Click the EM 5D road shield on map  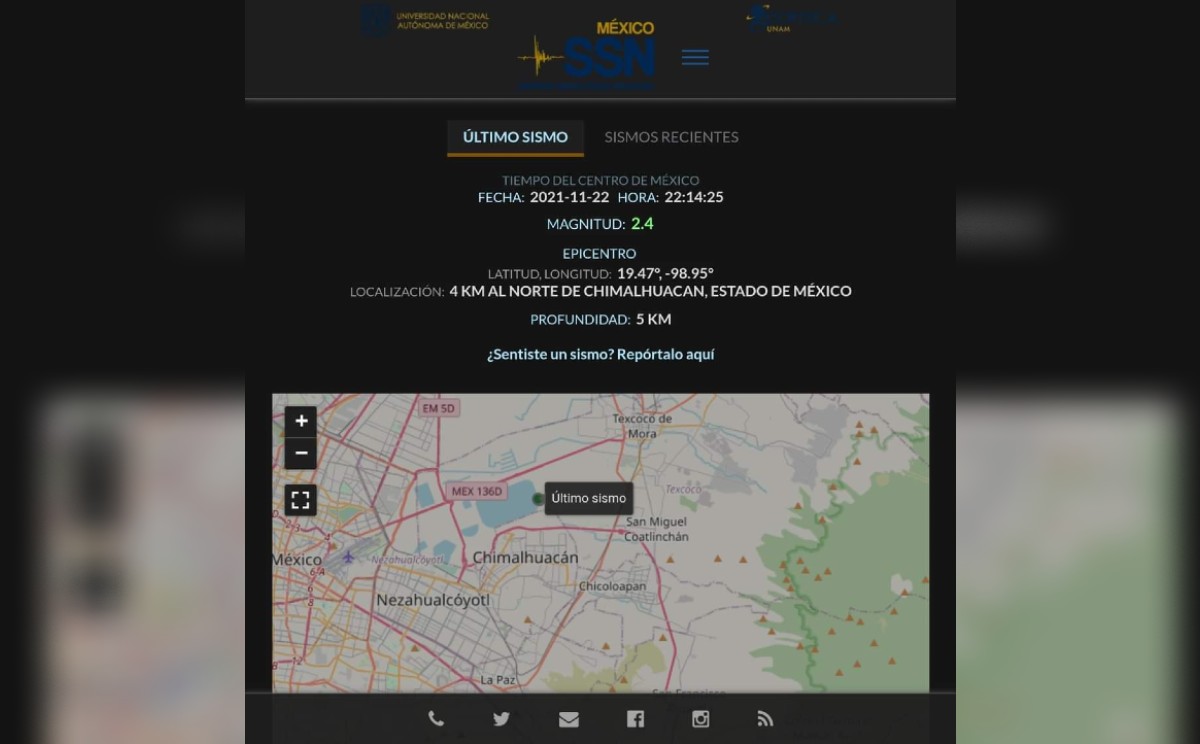[x=438, y=408]
